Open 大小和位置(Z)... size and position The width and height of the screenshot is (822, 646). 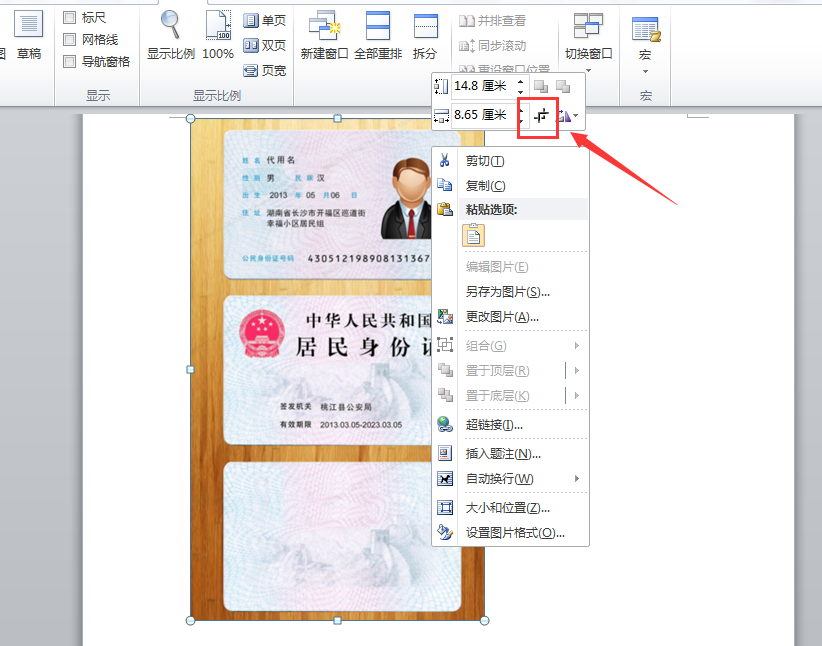[511, 508]
